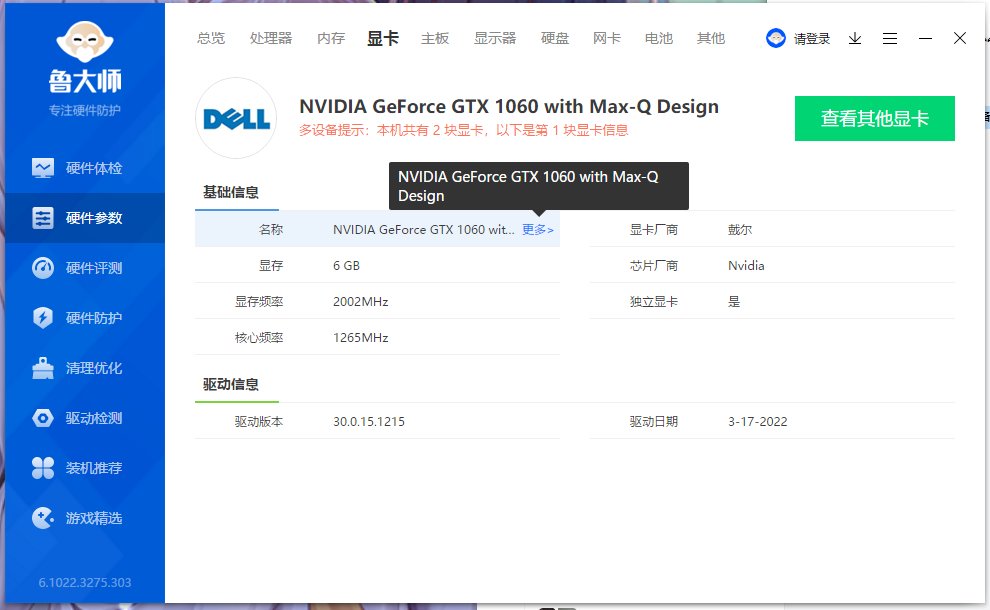The width and height of the screenshot is (990, 610).
Task: Click driver date 3-17-2022
Action: click(758, 422)
